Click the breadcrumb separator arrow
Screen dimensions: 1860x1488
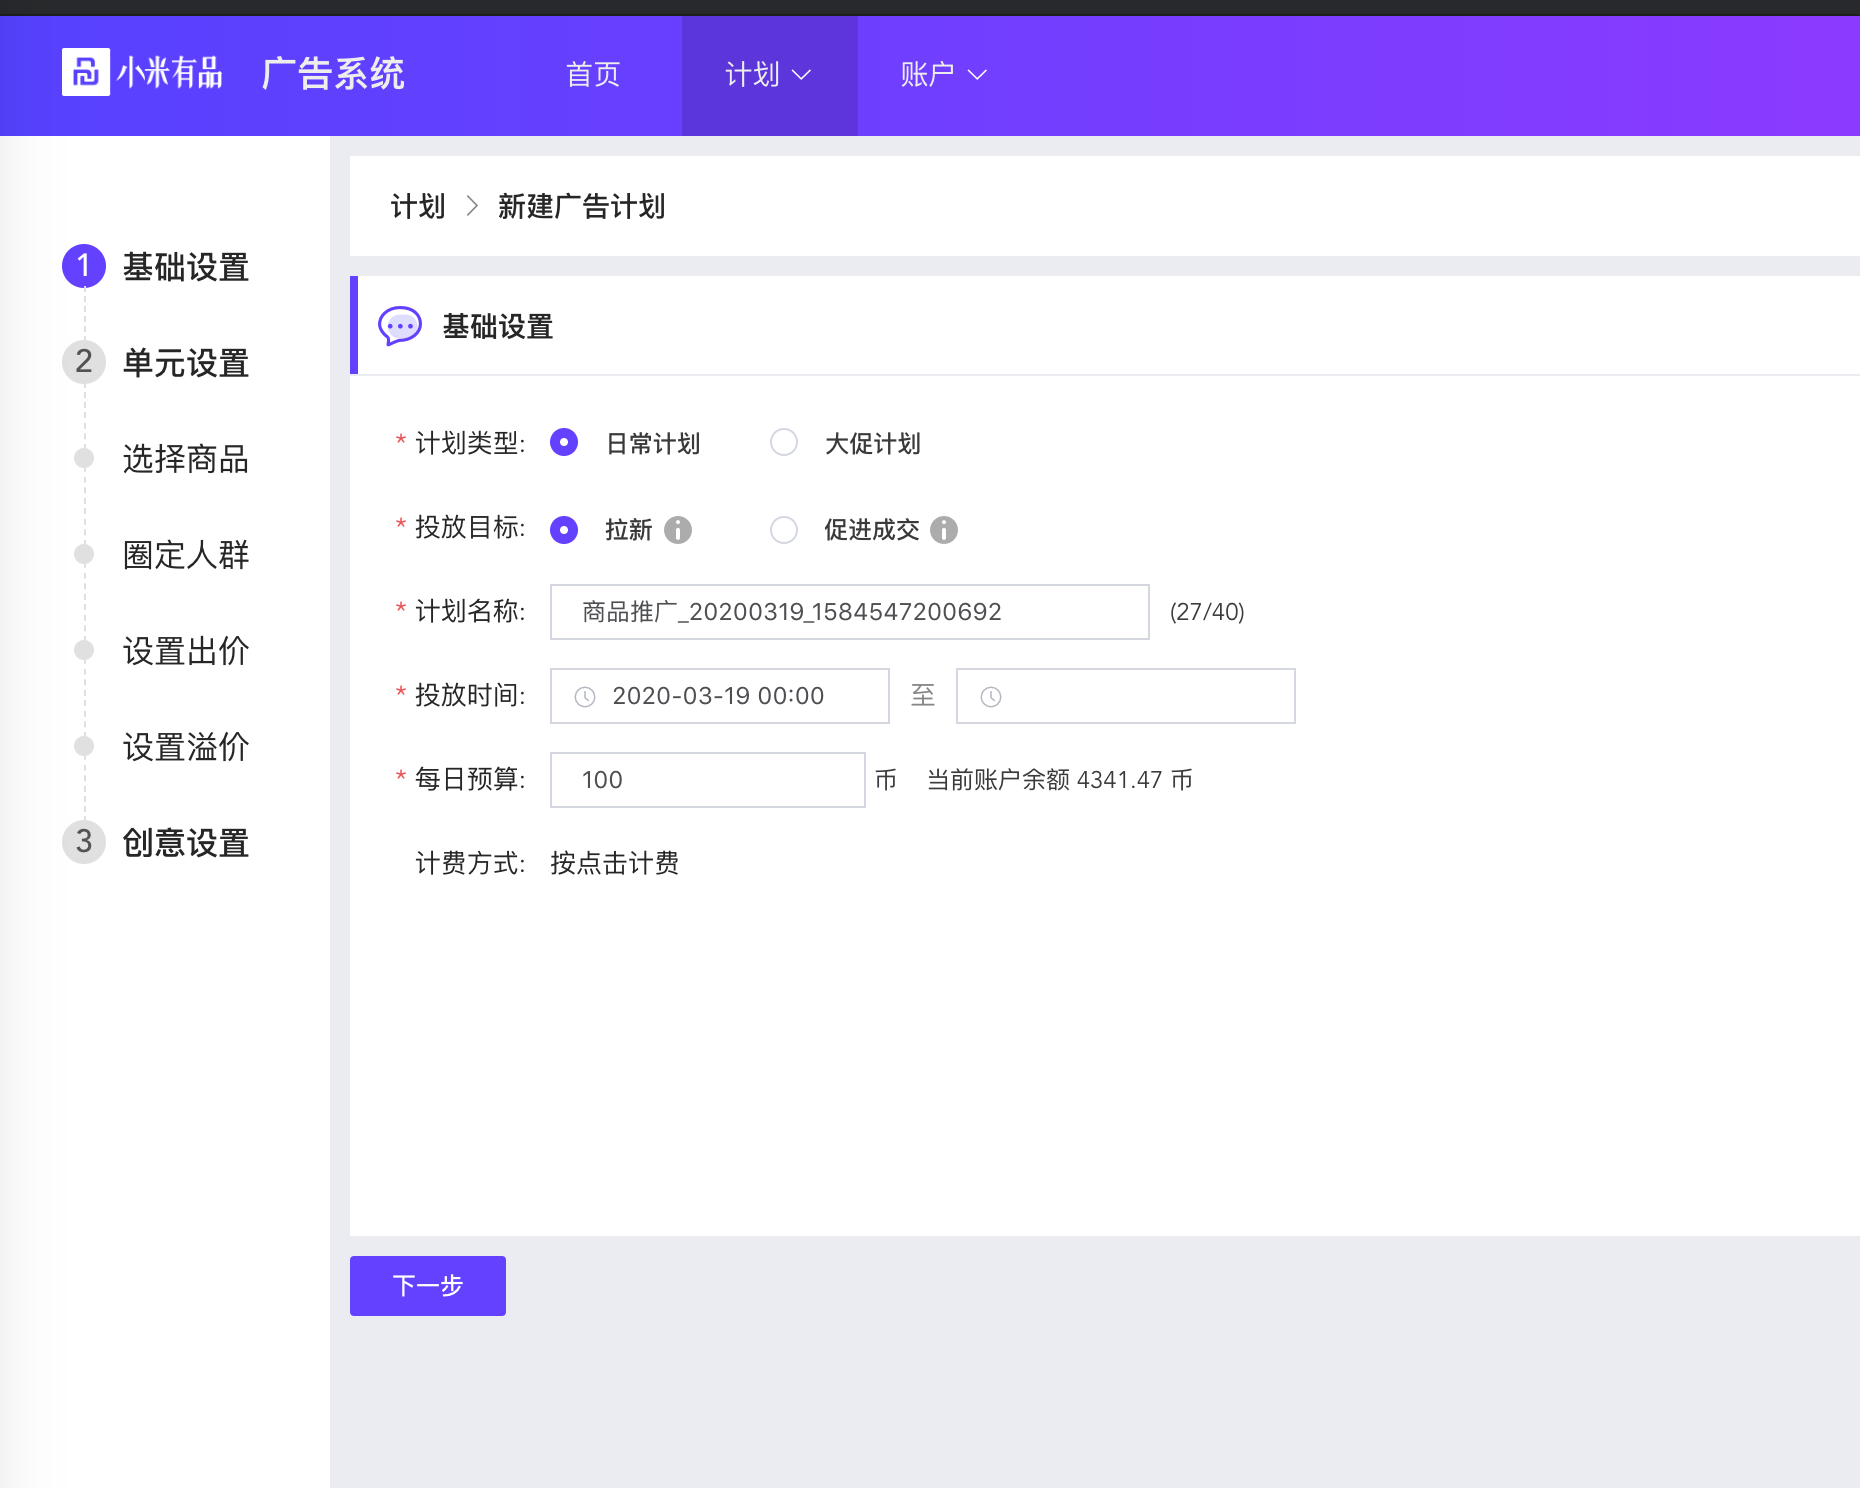click(472, 207)
